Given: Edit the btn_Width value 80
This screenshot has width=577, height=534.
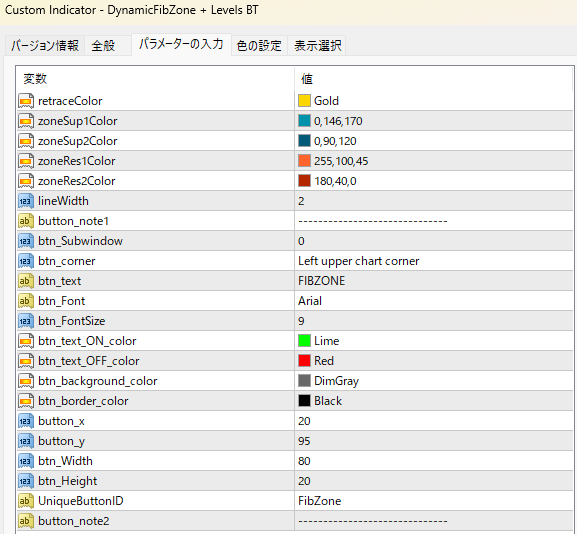Looking at the screenshot, I should click(x=434, y=461).
